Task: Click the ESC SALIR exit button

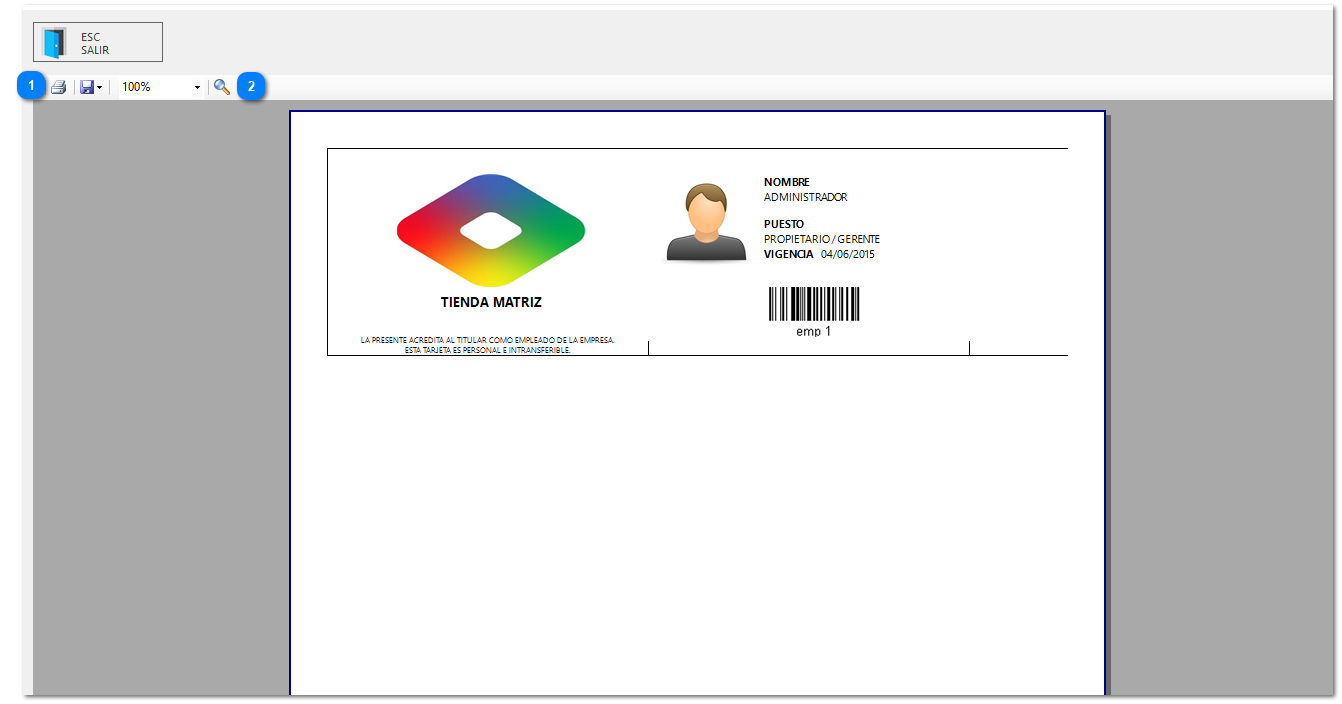Action: [98, 43]
